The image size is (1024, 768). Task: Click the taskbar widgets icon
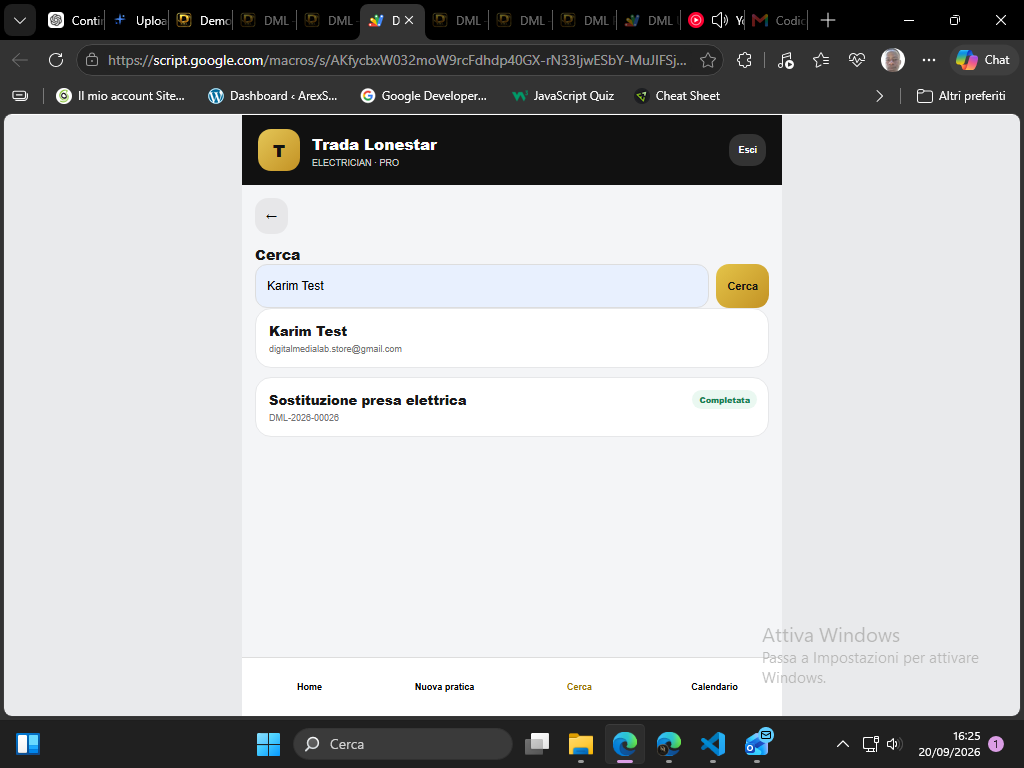coord(28,744)
